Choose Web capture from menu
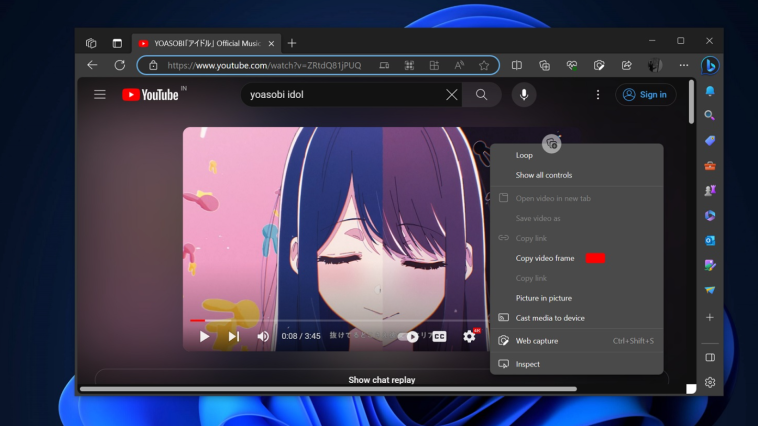The height and width of the screenshot is (426, 758). pyautogui.click(x=577, y=341)
